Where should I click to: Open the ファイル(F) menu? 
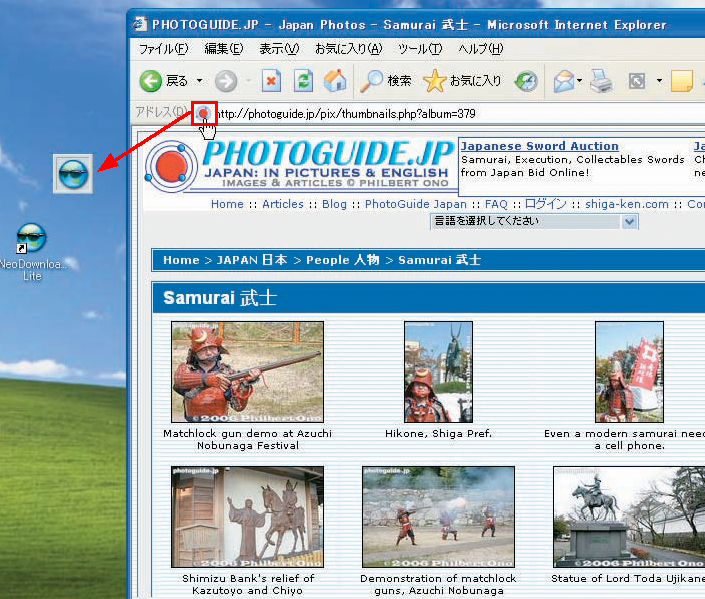(163, 49)
